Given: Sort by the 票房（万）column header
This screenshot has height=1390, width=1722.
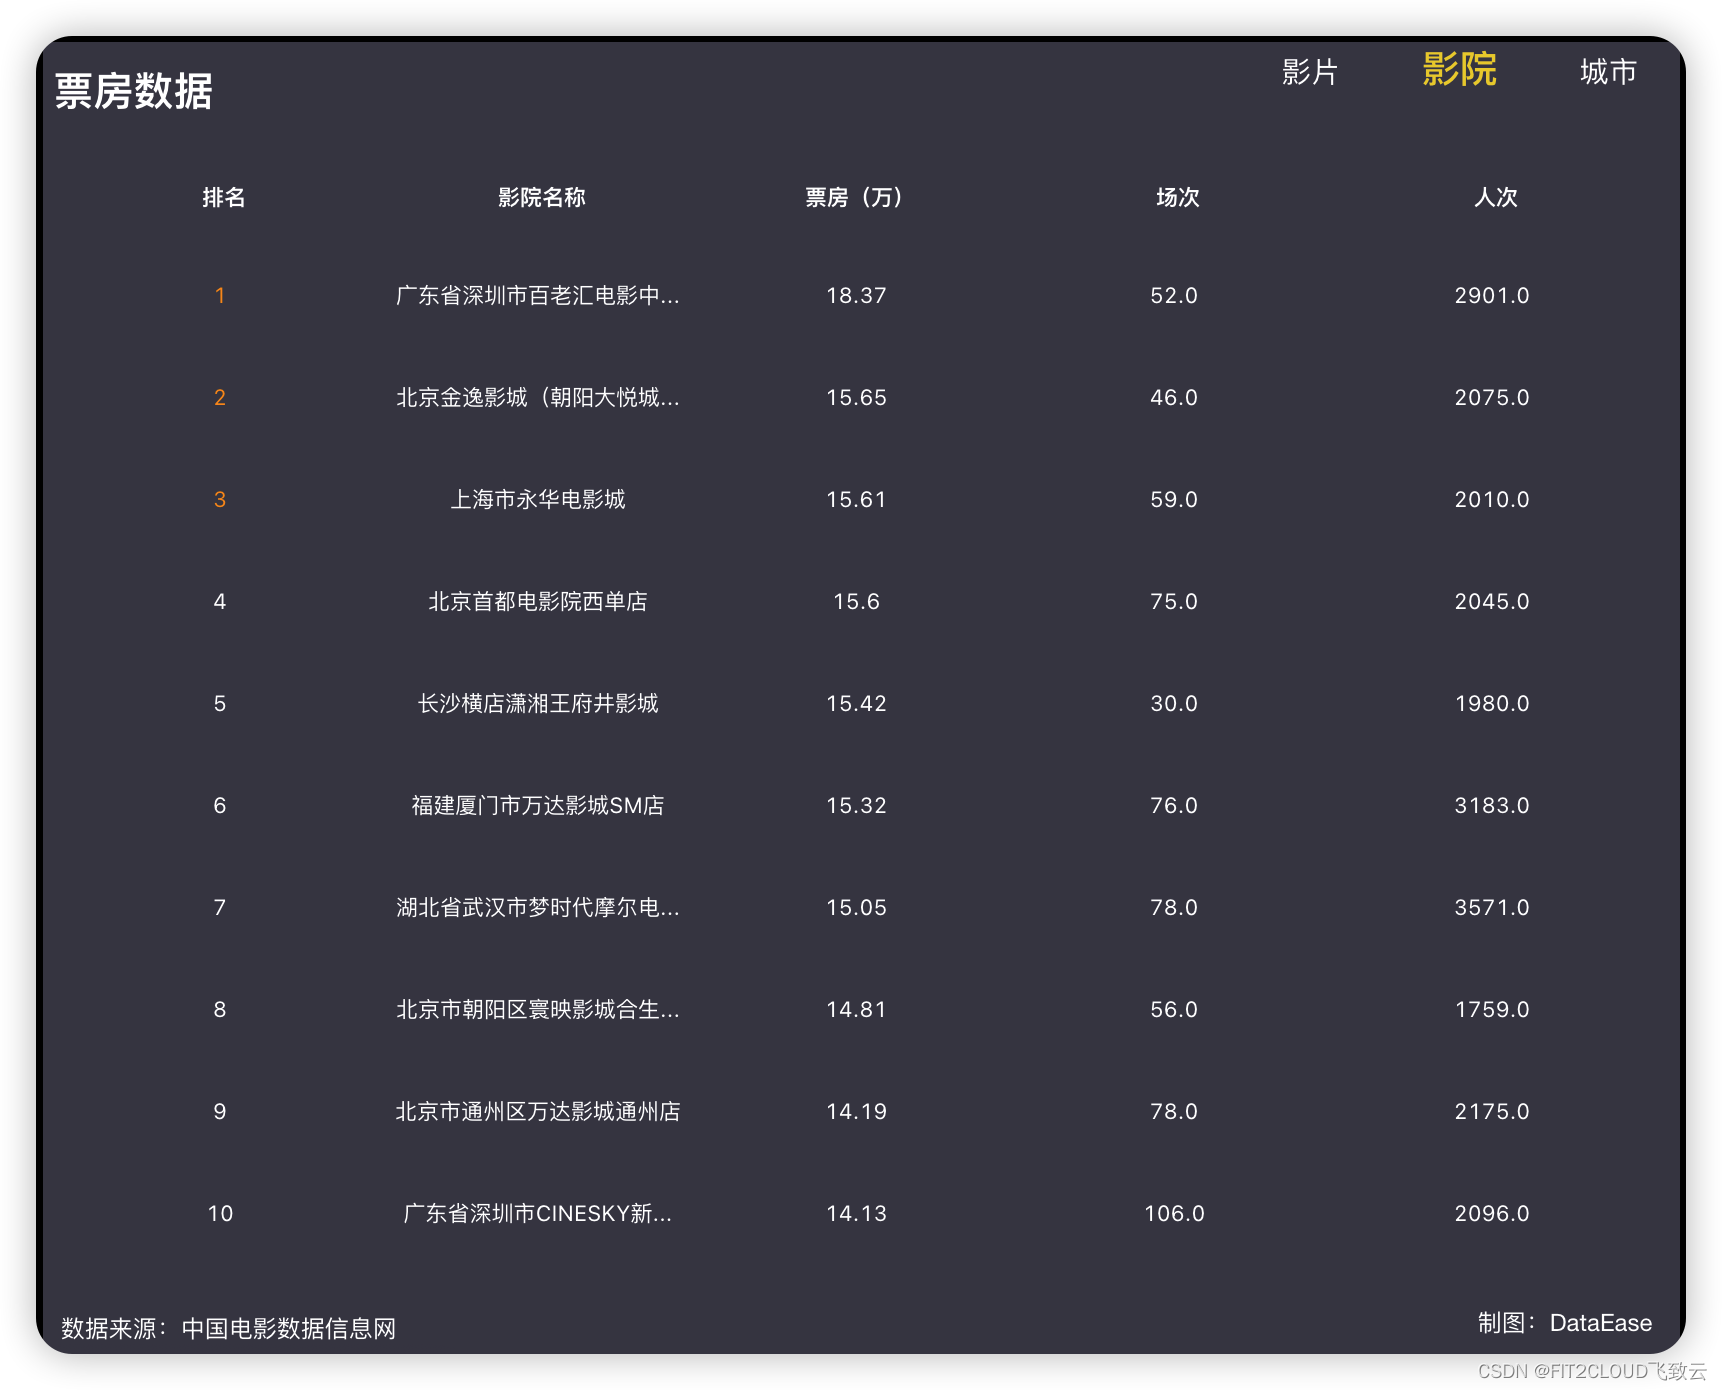Looking at the screenshot, I should tap(855, 198).
